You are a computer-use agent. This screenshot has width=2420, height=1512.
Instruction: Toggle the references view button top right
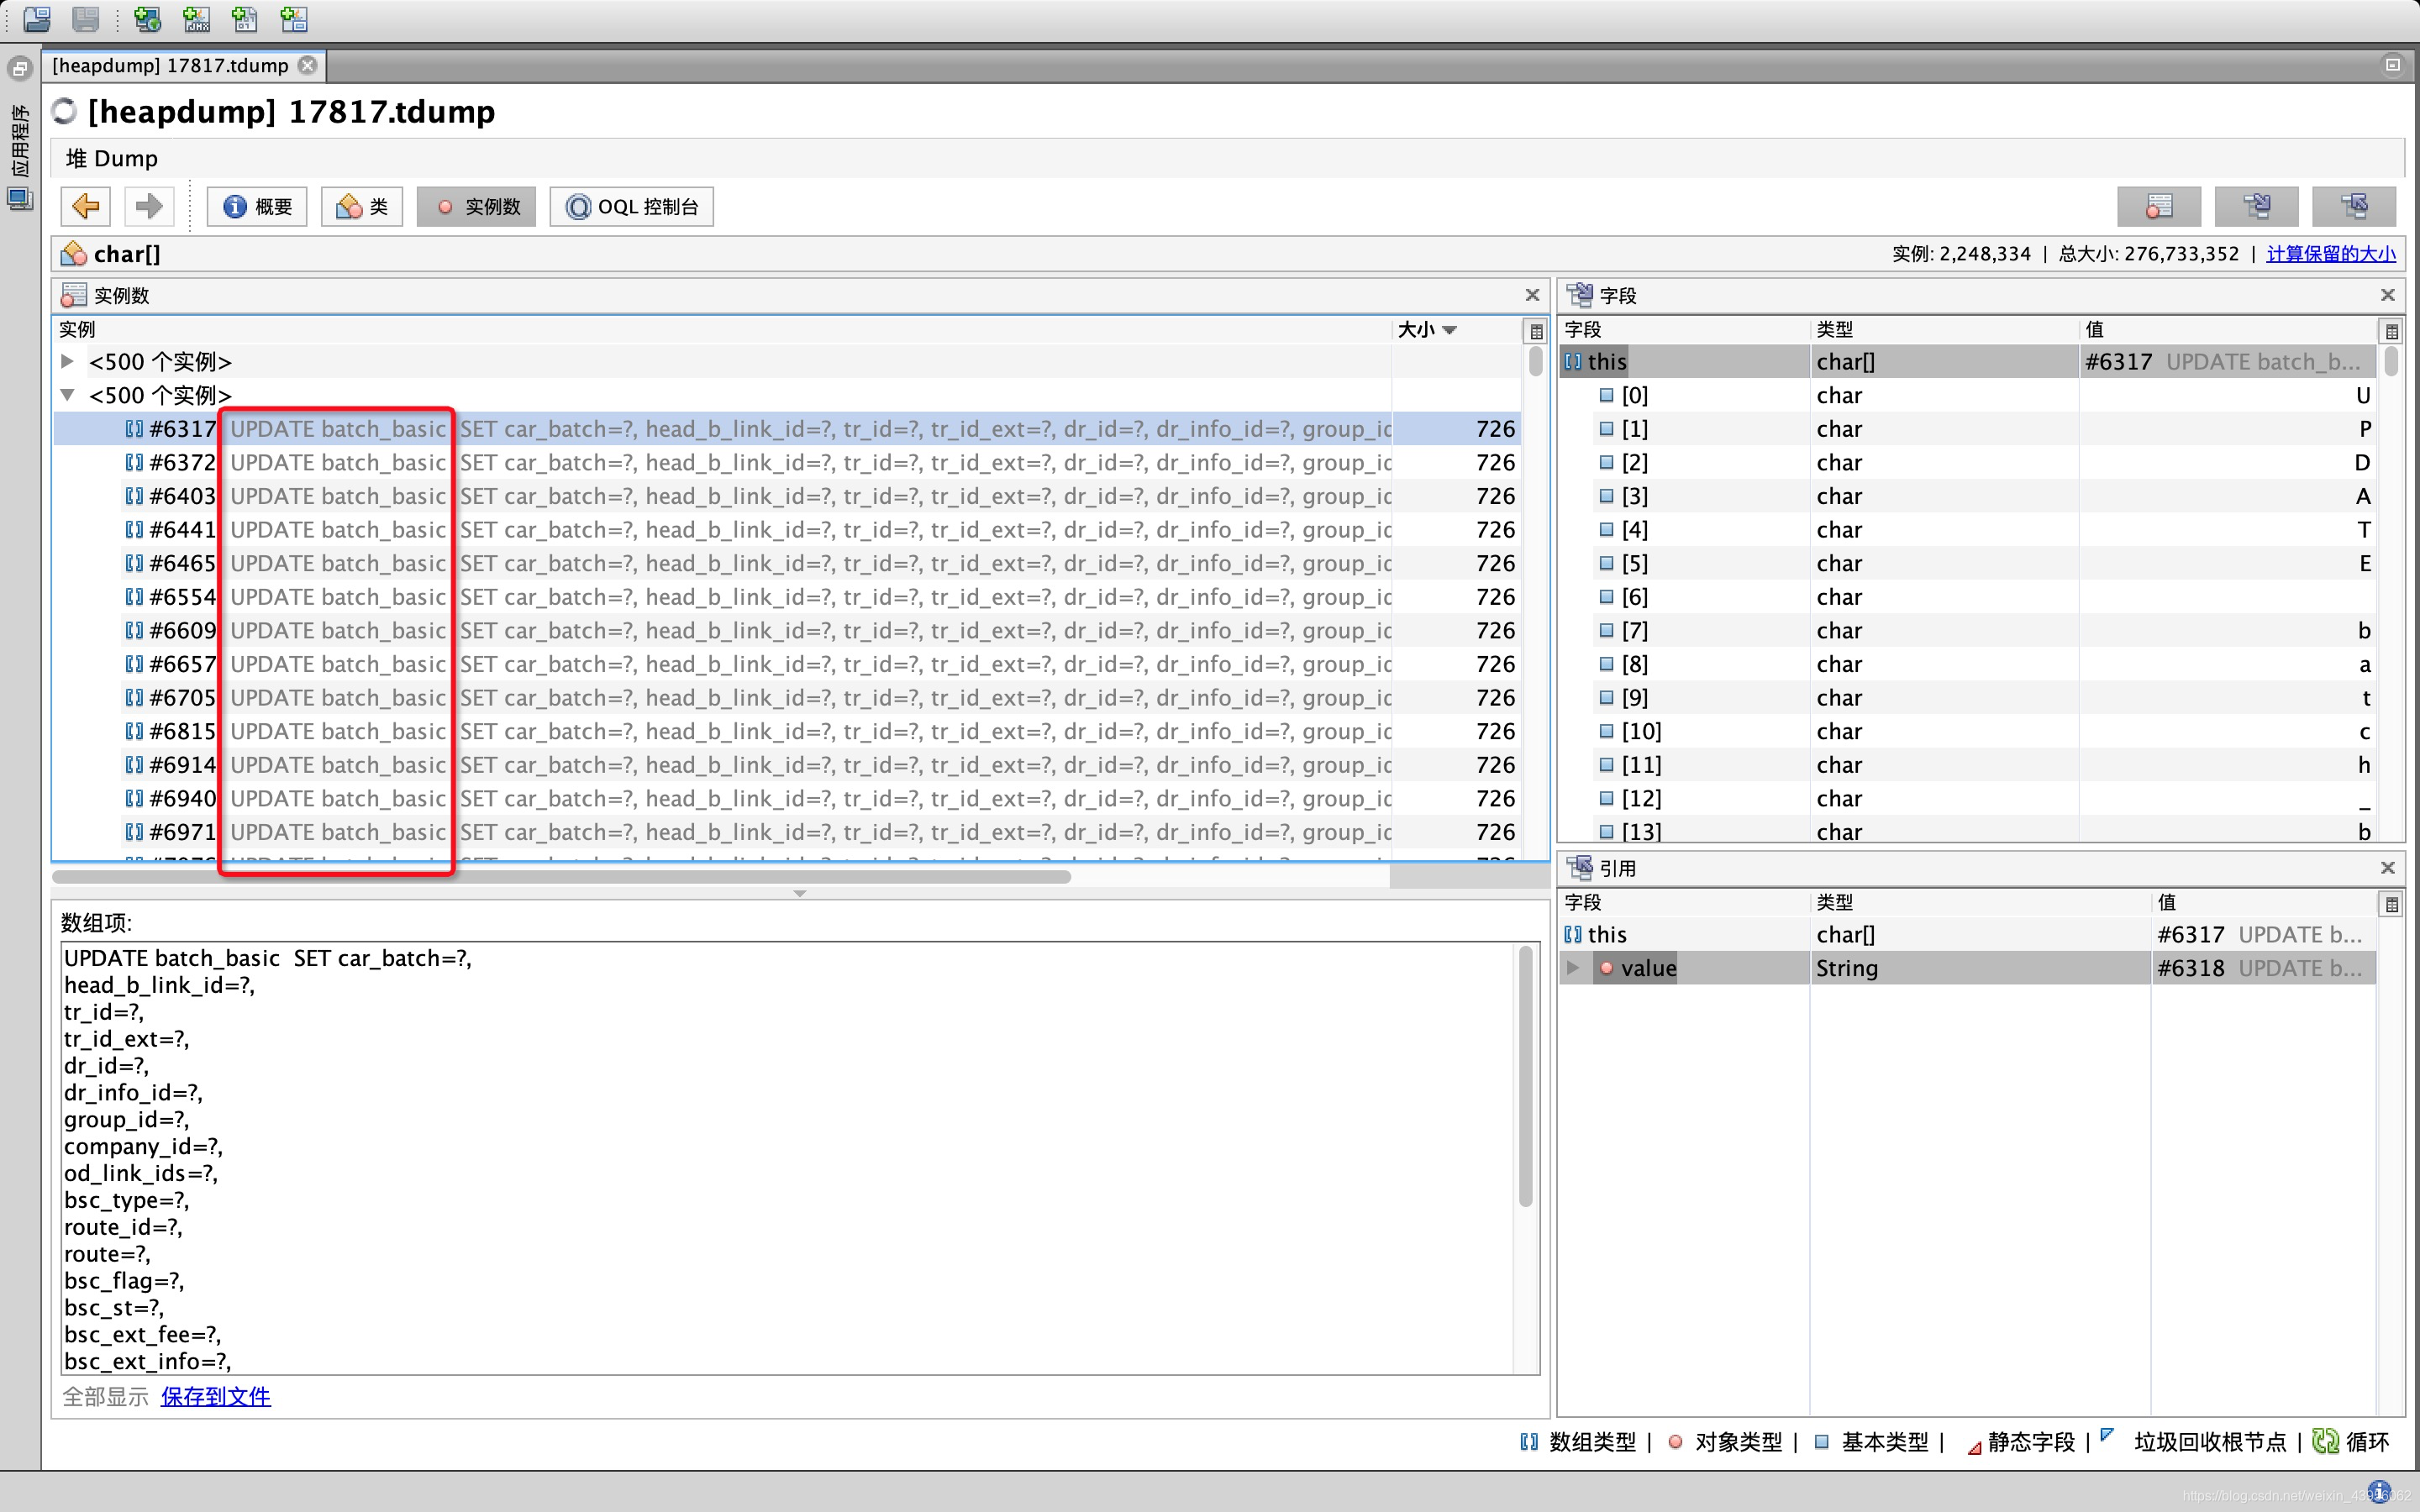(2354, 207)
